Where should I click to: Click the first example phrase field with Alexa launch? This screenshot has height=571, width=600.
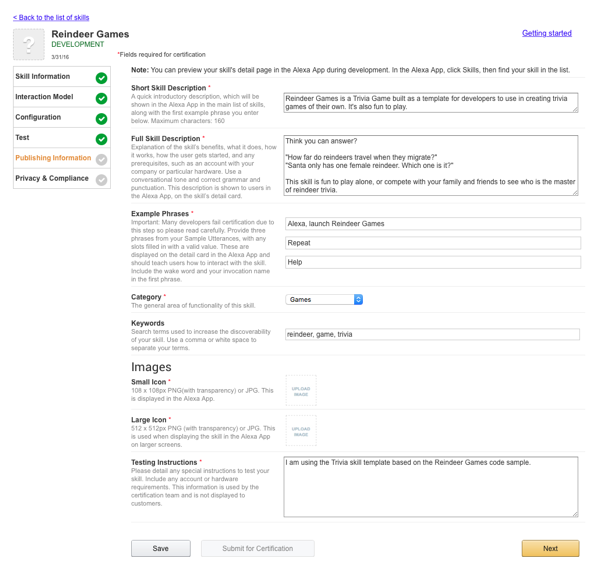(433, 224)
